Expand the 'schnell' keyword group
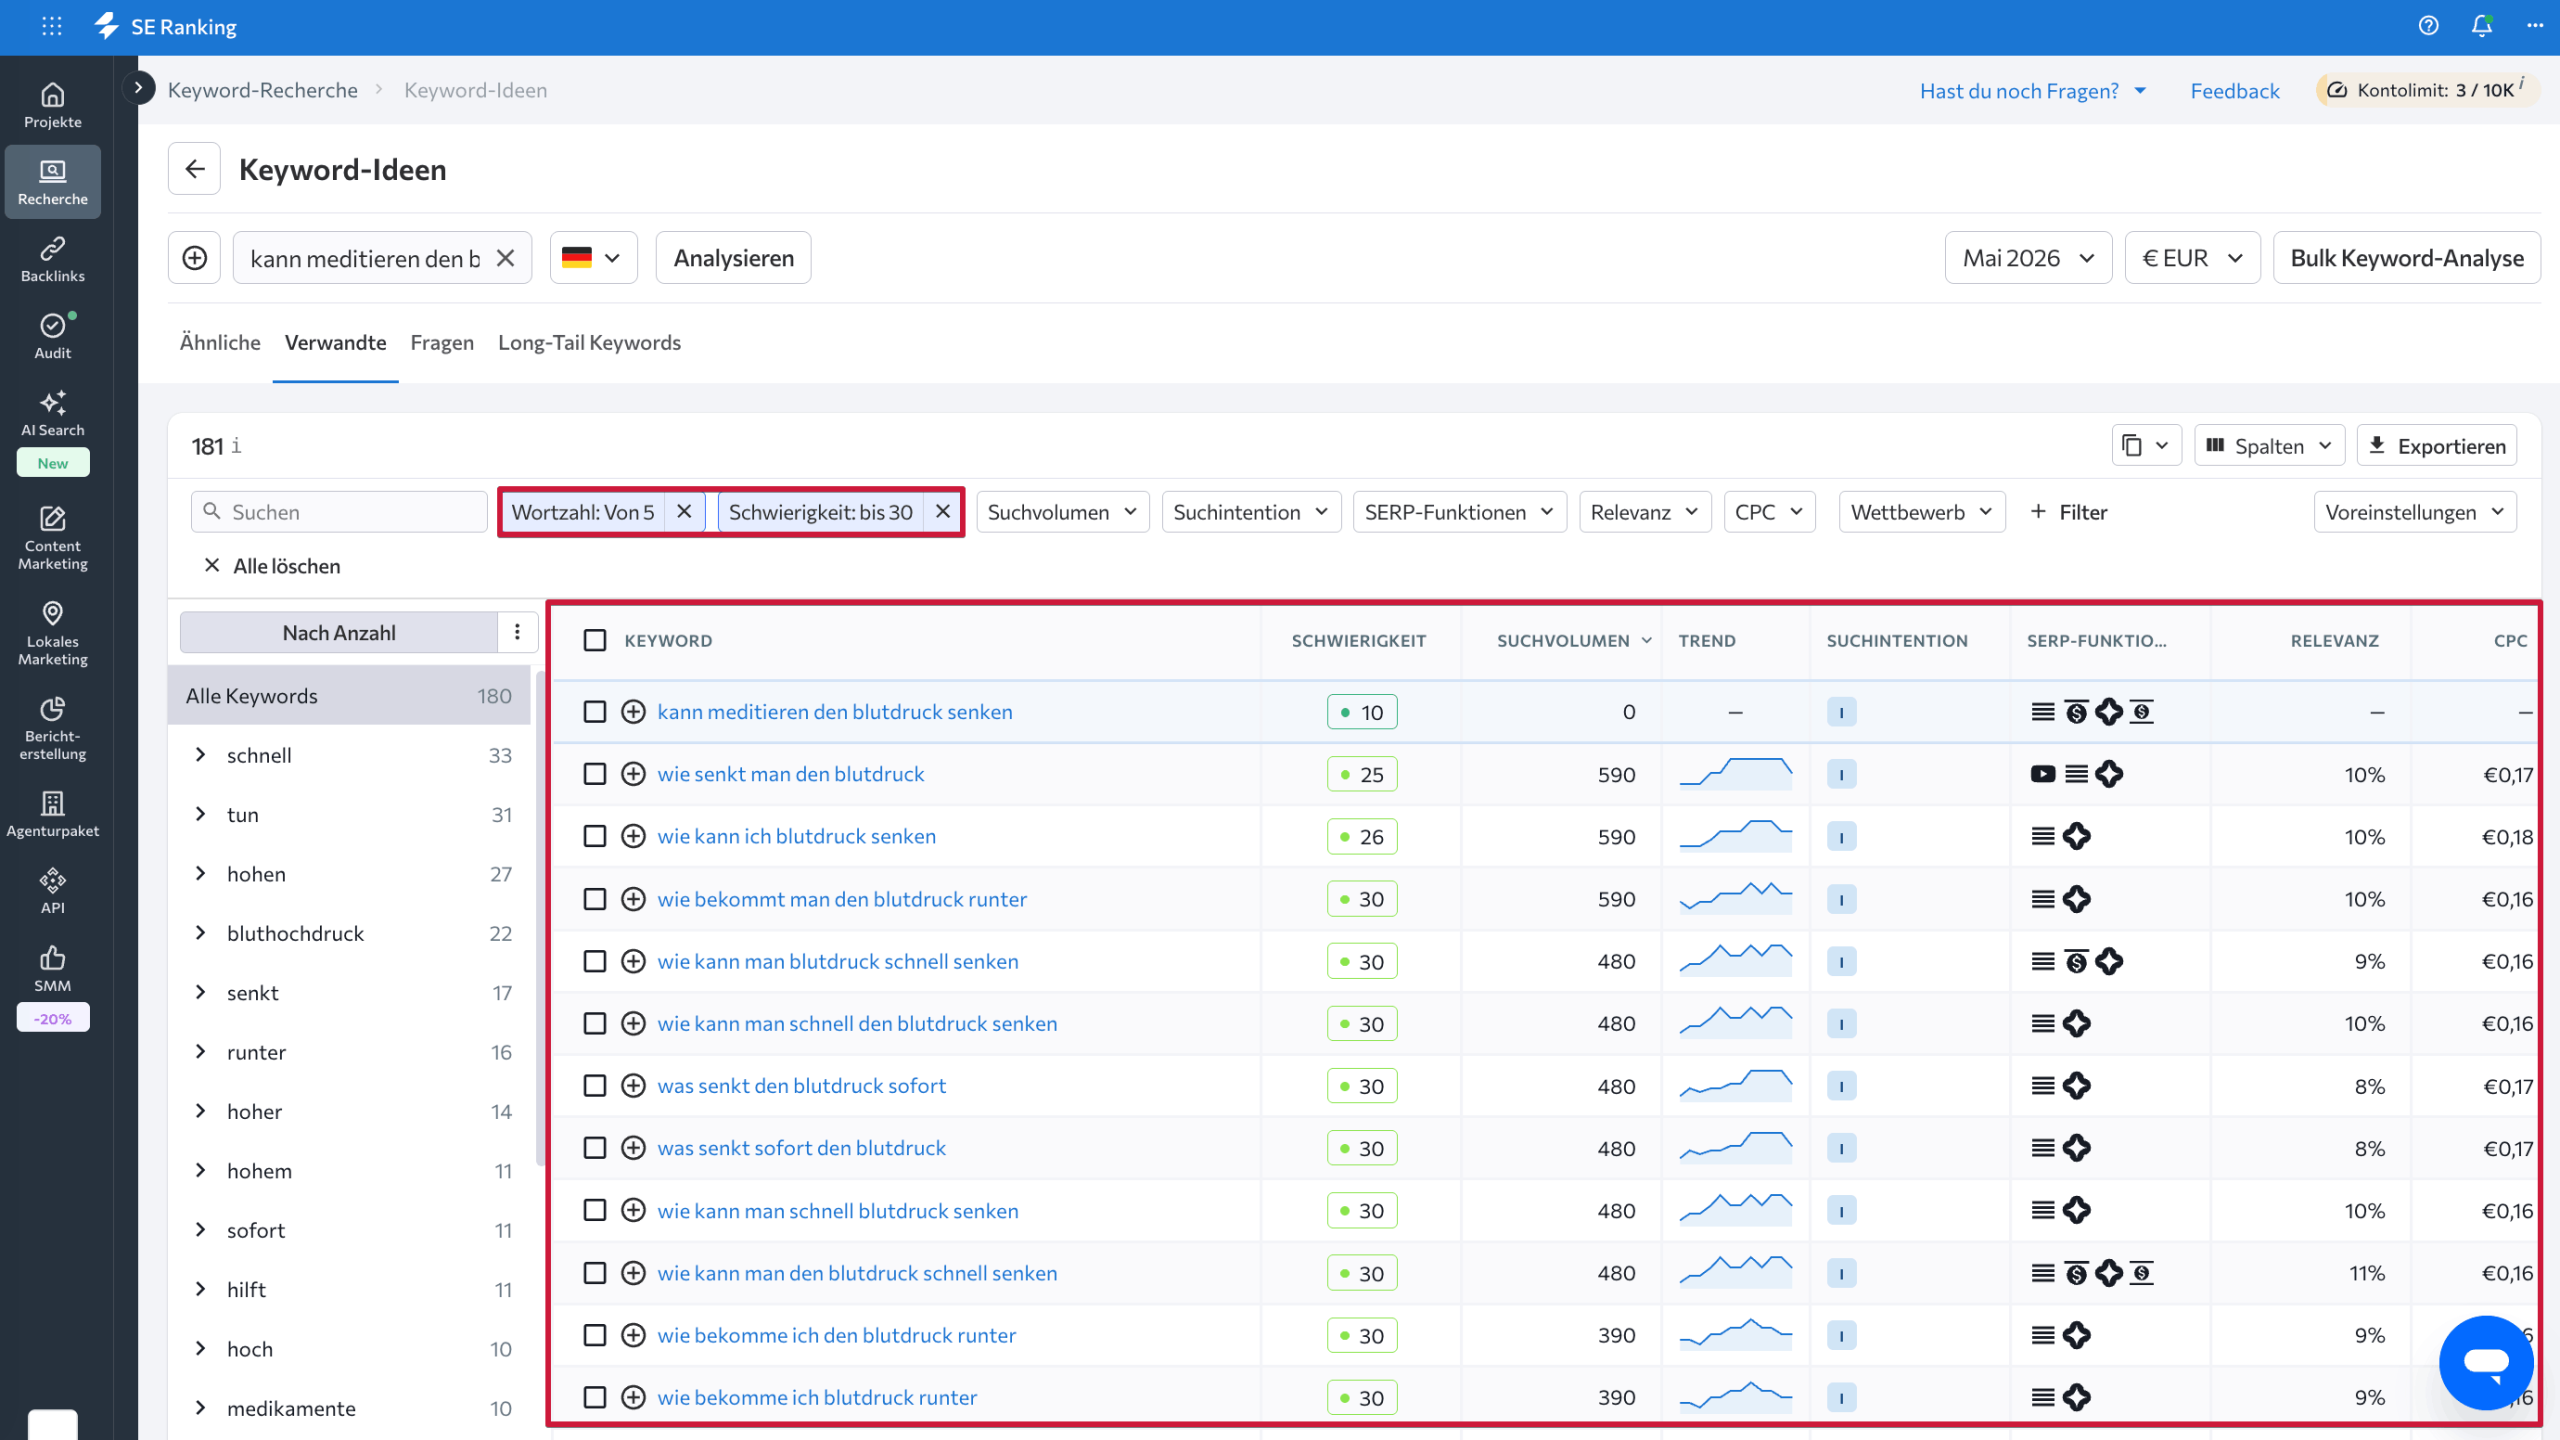Screen dimensions: 2560x1440 click(200, 755)
